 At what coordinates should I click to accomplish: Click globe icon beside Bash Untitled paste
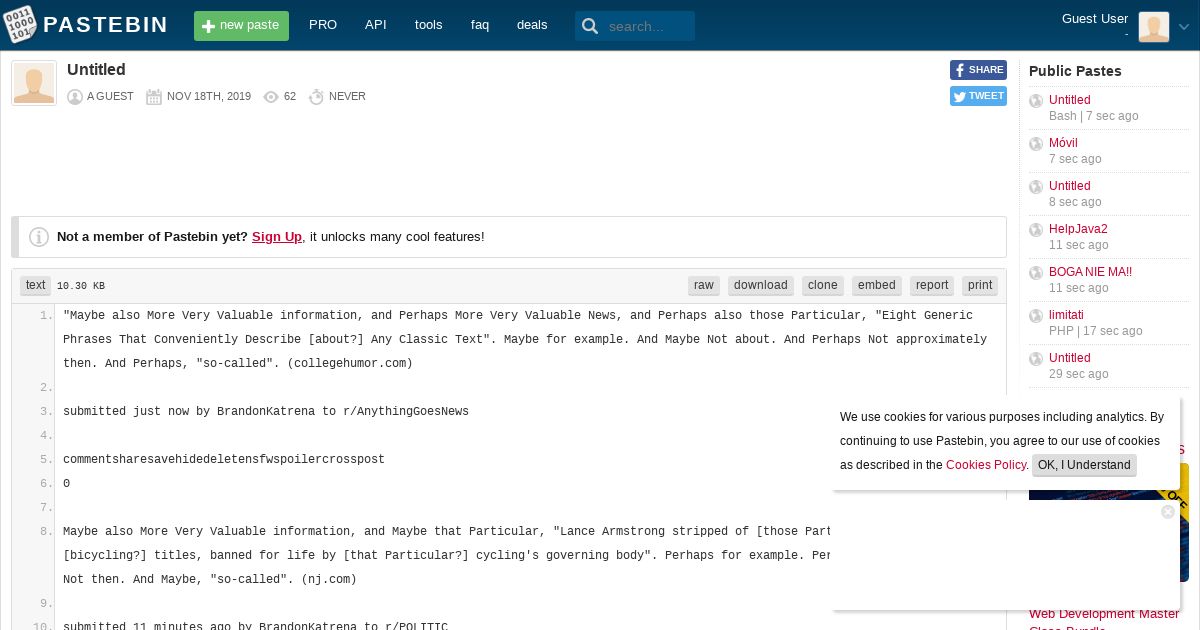click(x=1036, y=101)
